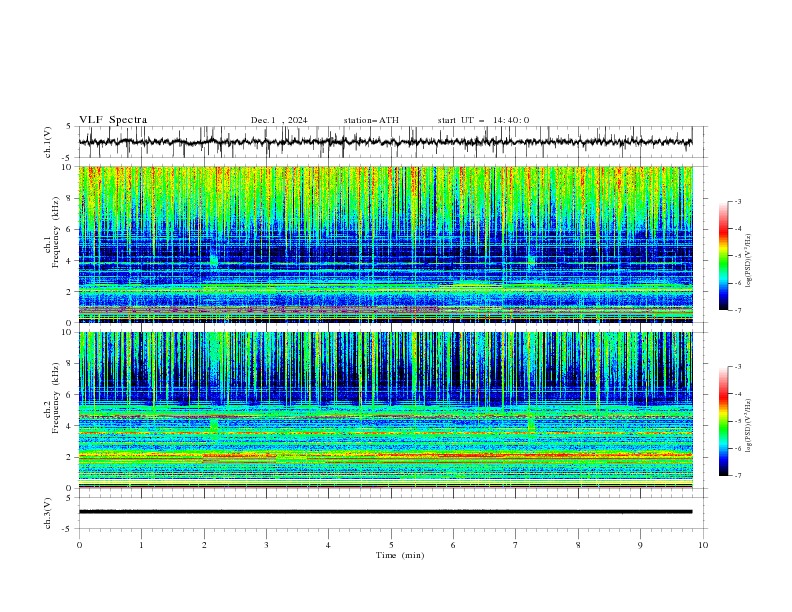
Task: Click inside the ch.2 spectrogram panel
Action: pos(385,410)
